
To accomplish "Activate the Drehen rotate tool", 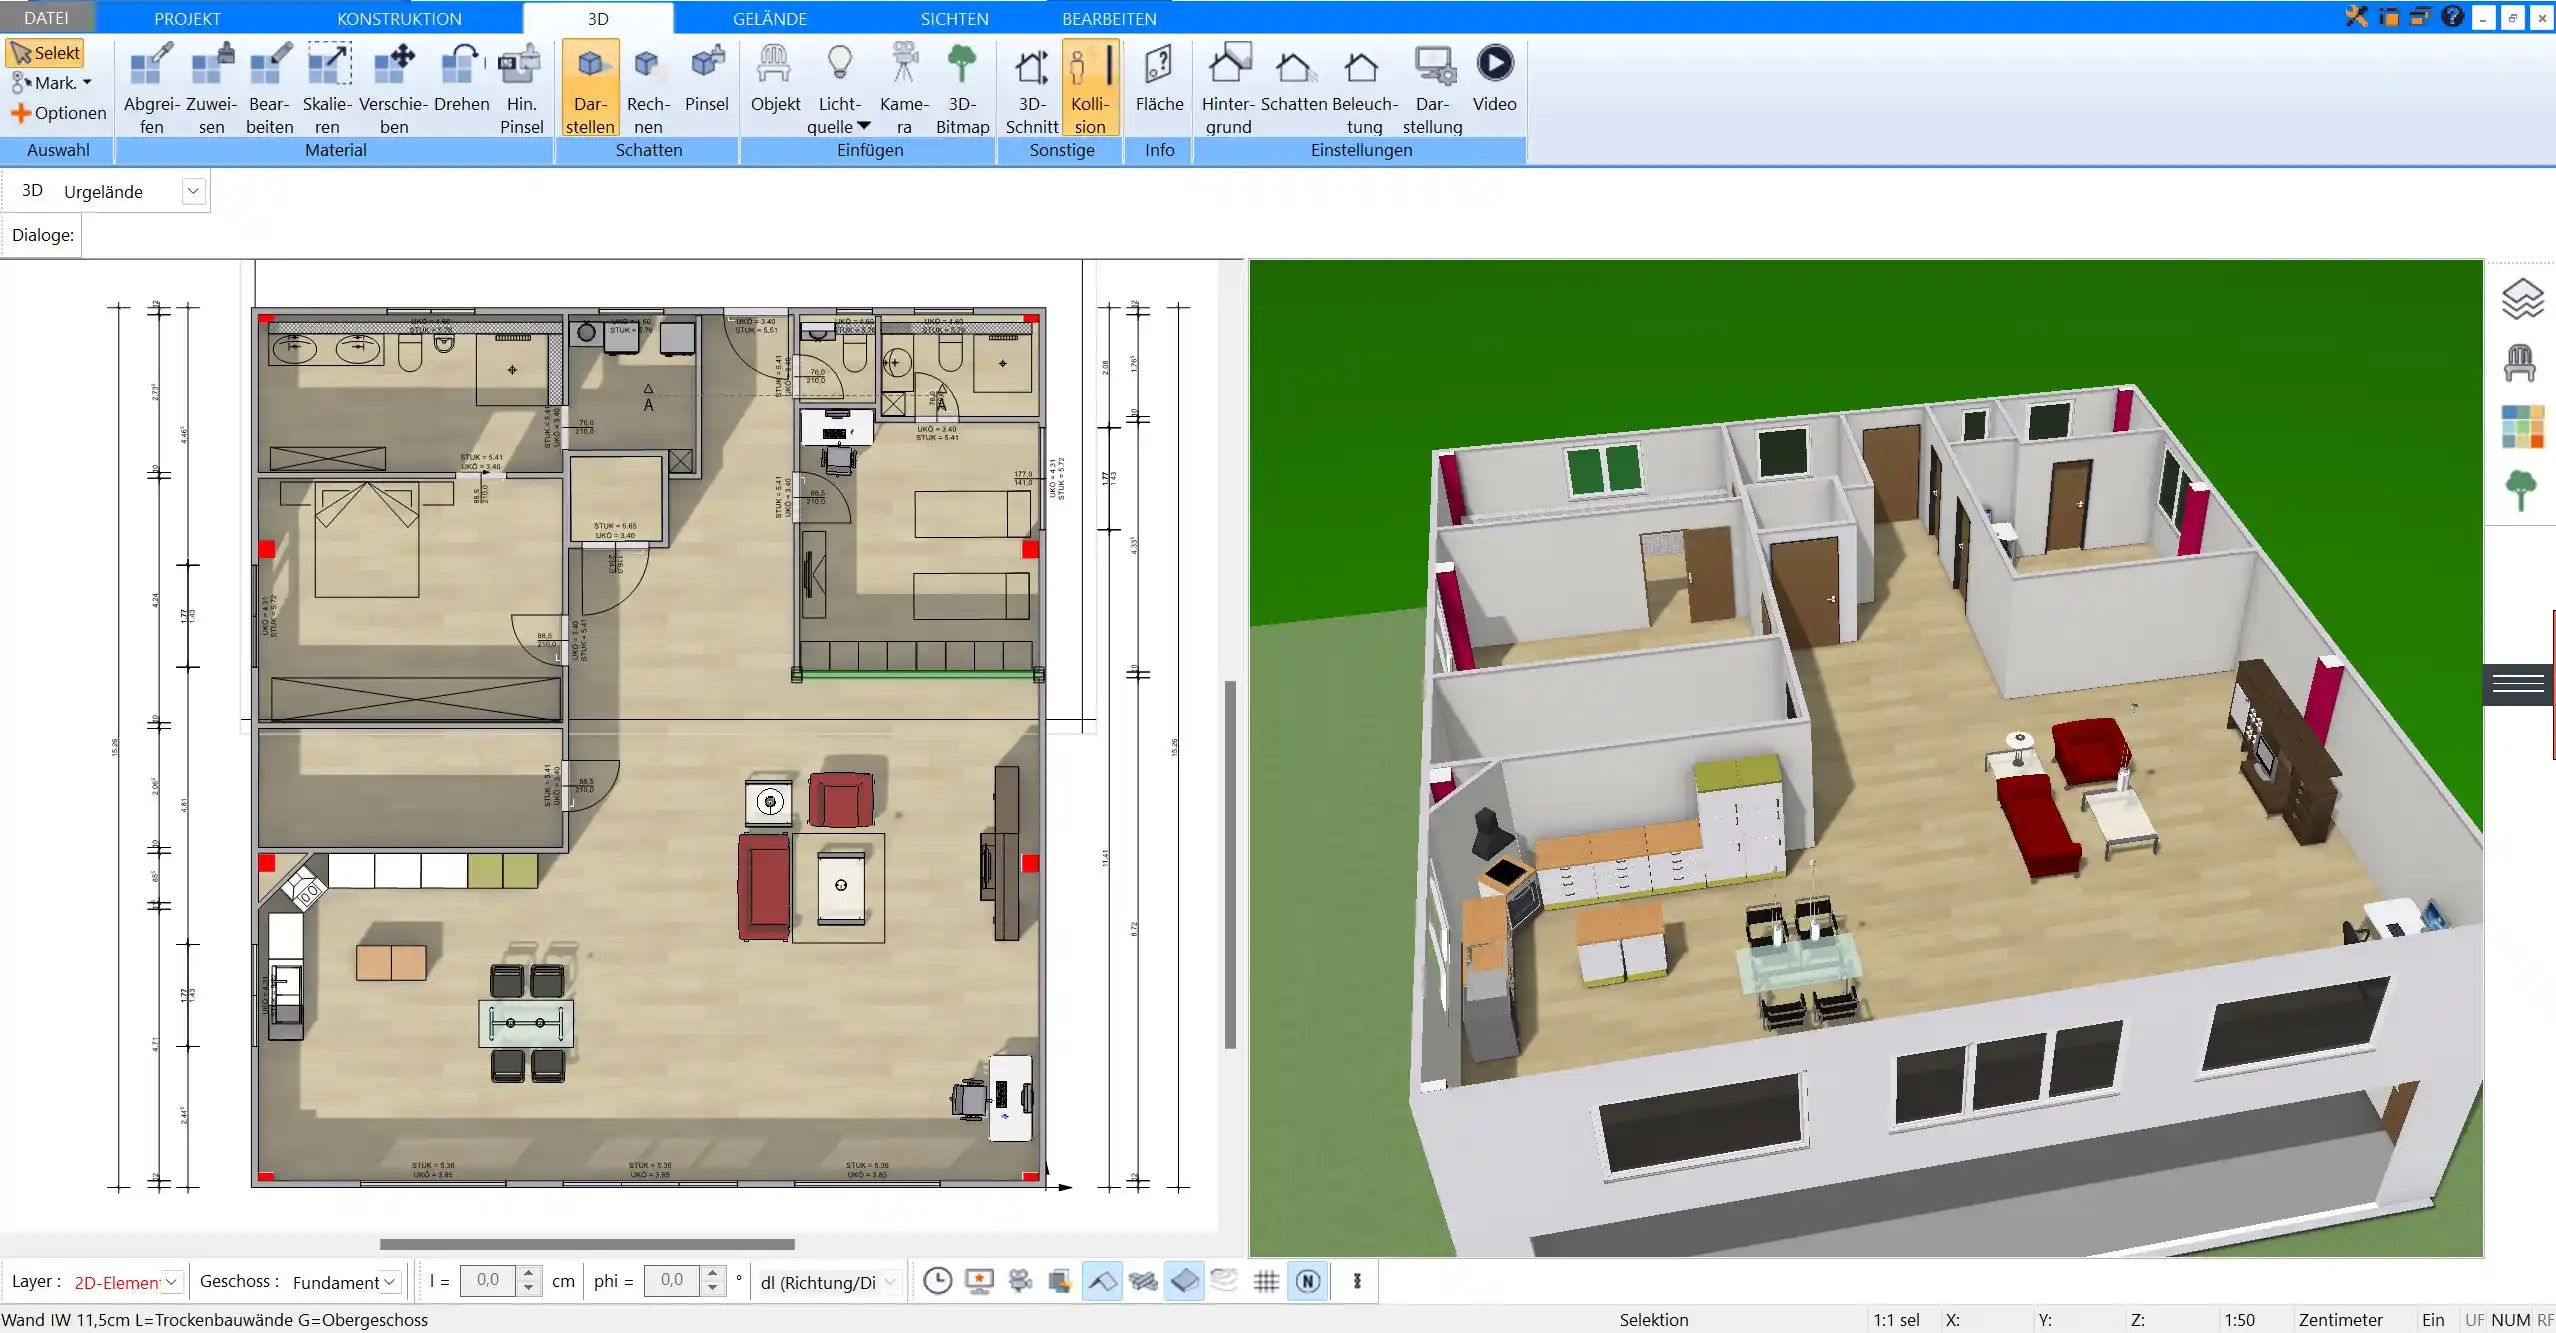I will click(x=462, y=78).
